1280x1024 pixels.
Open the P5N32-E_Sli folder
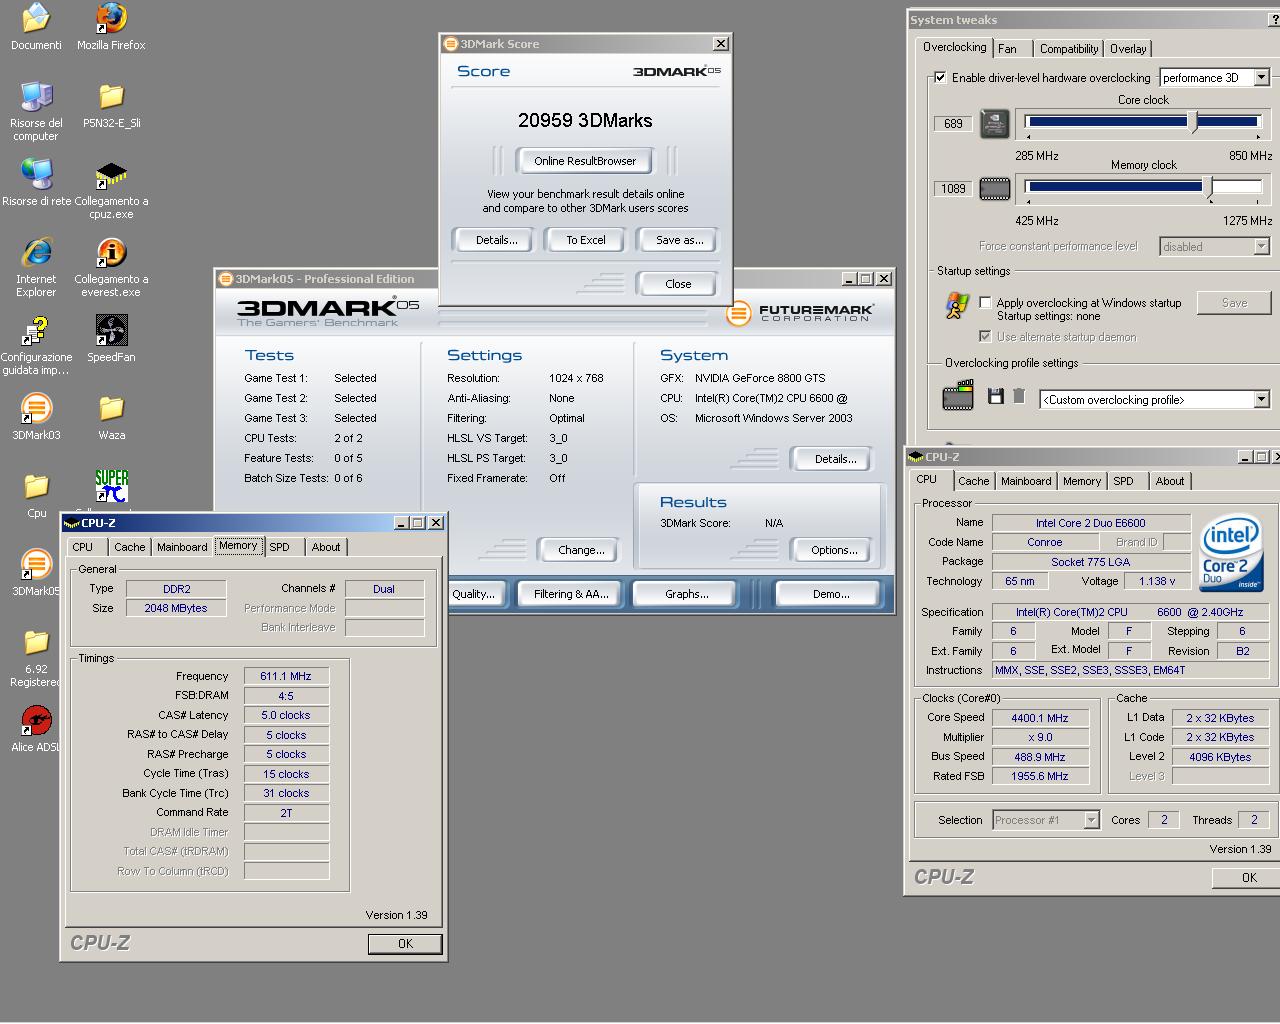pos(111,105)
